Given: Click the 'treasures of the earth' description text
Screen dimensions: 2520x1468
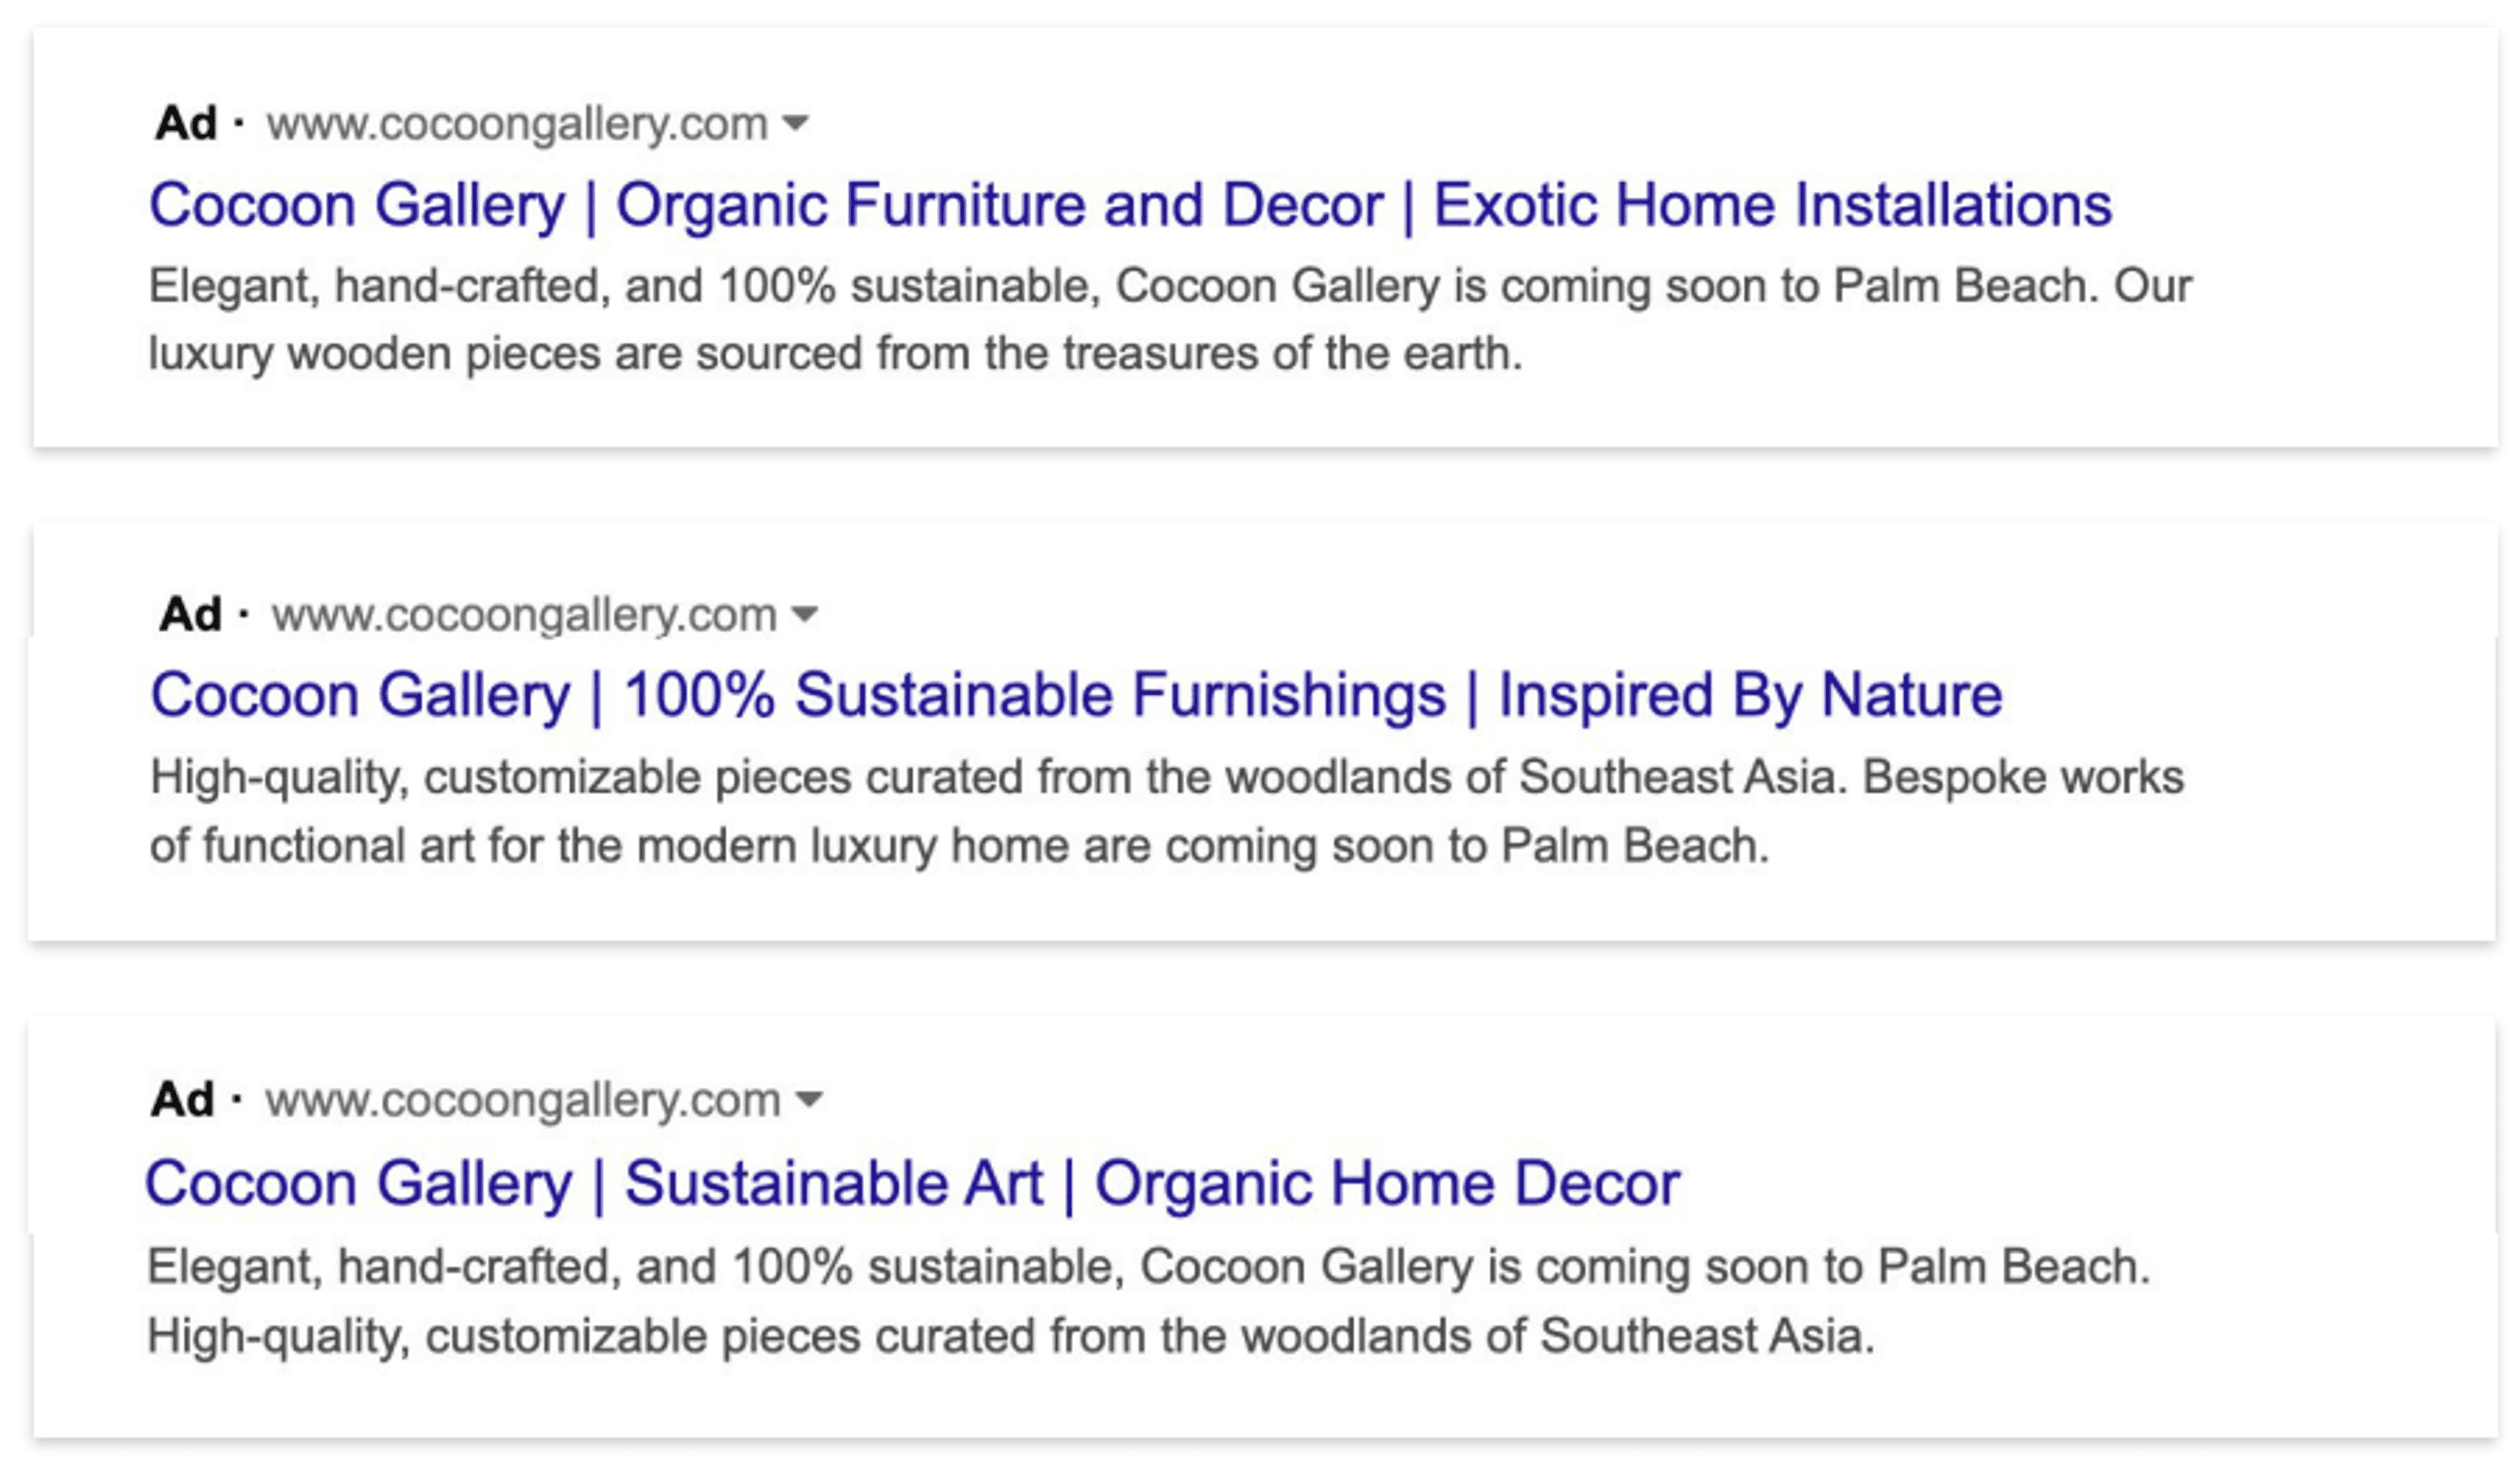Looking at the screenshot, I should [x=1292, y=353].
